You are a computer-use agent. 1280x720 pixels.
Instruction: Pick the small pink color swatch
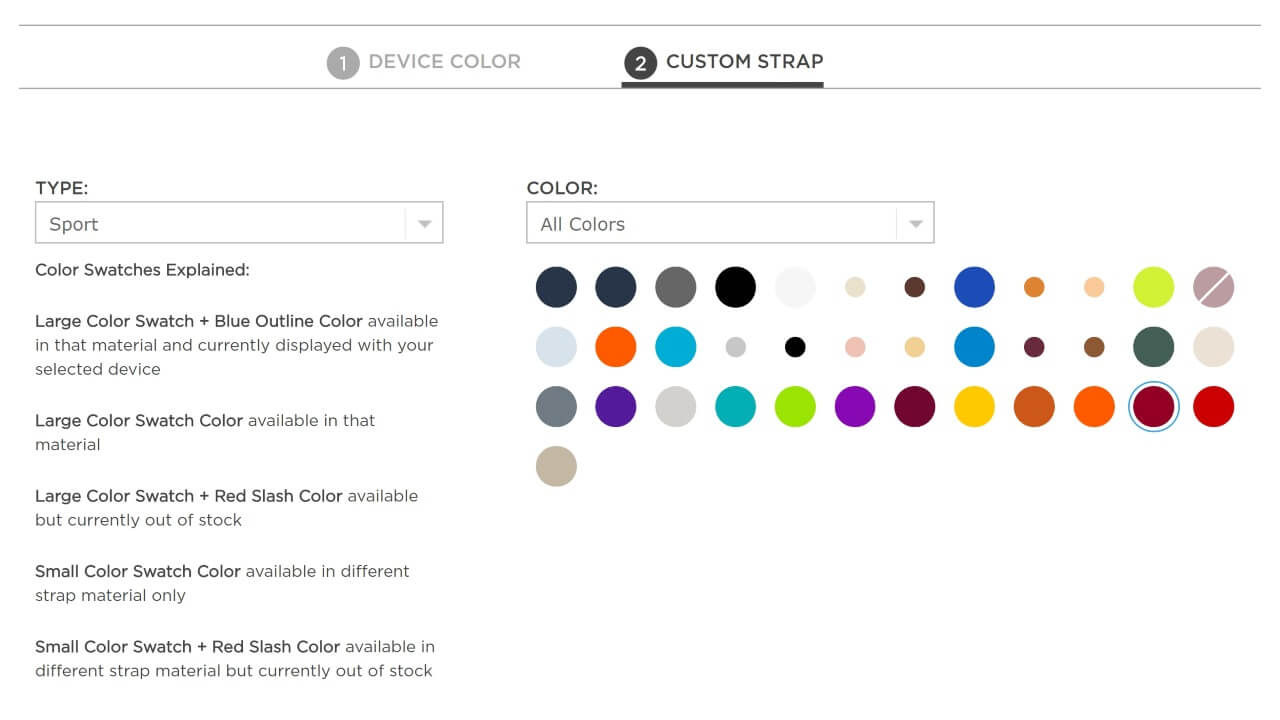tap(855, 347)
